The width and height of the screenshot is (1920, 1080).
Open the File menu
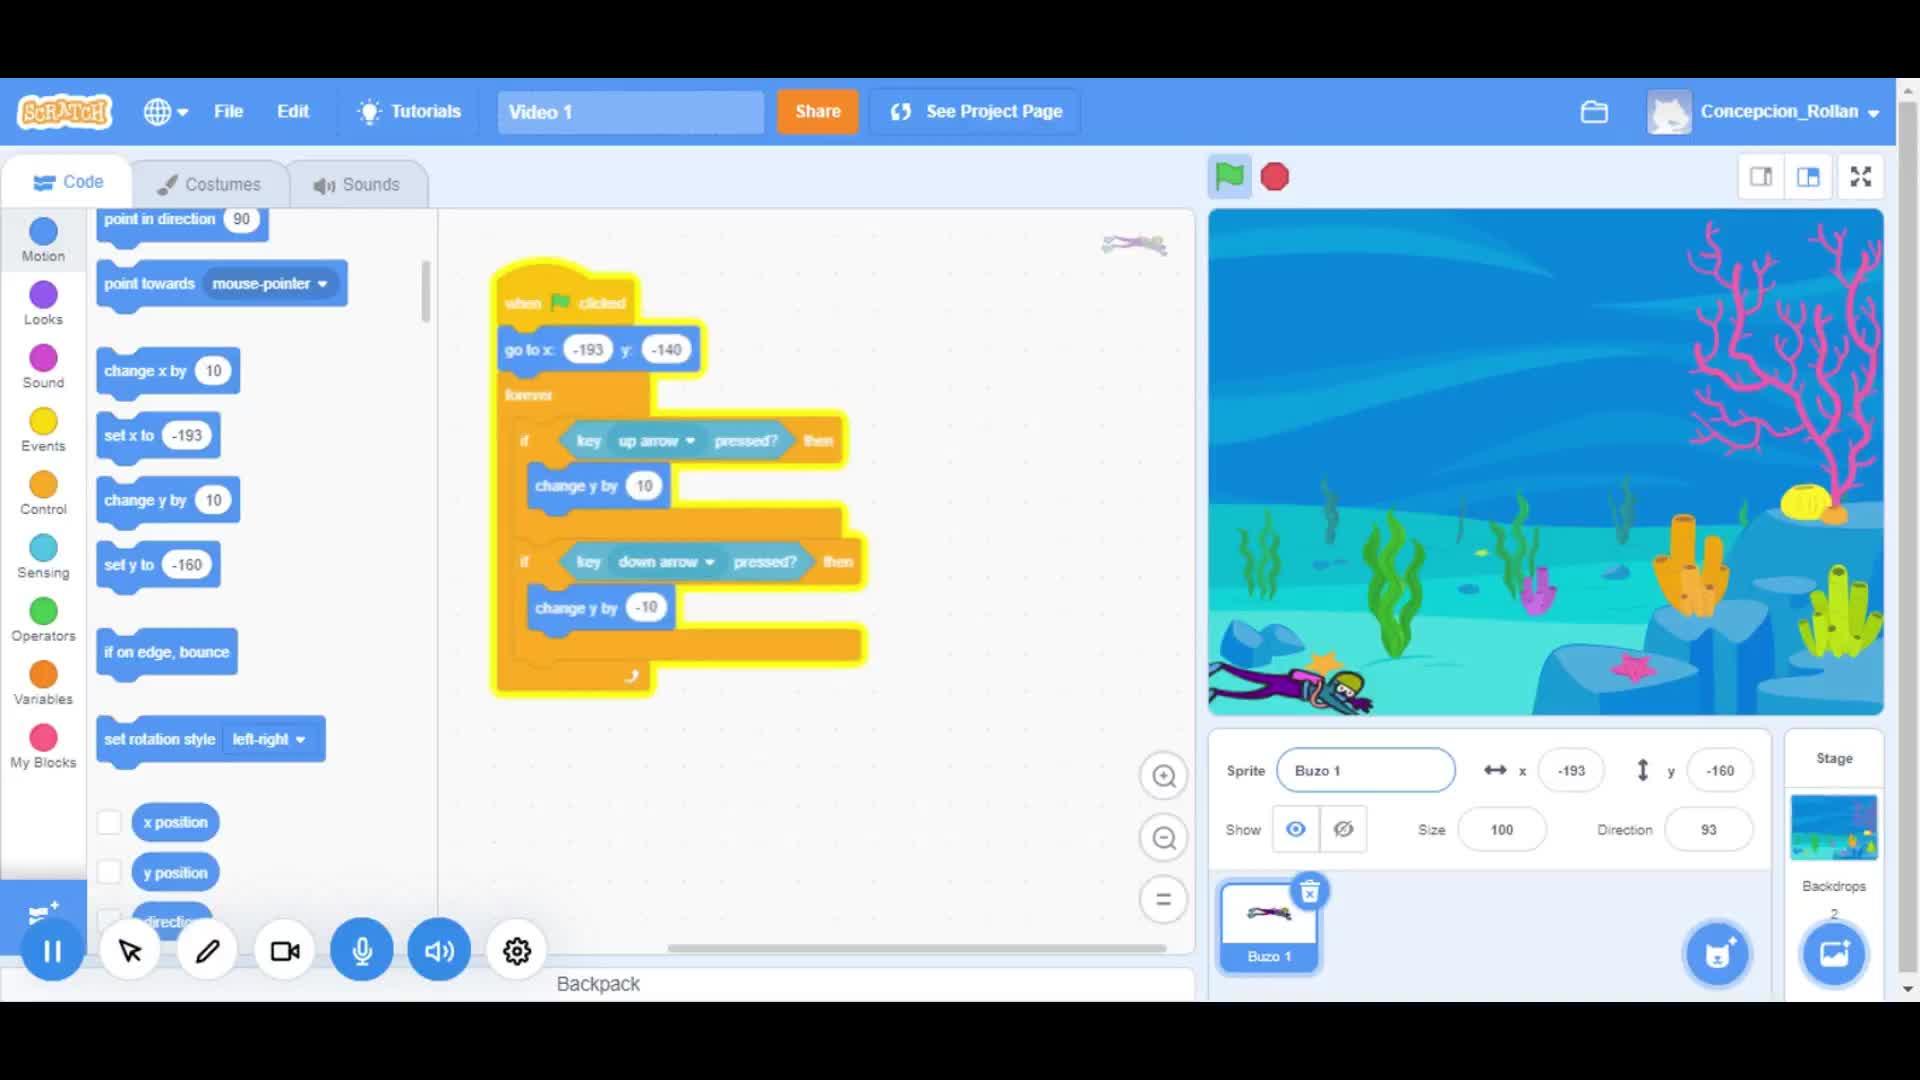[x=228, y=112]
